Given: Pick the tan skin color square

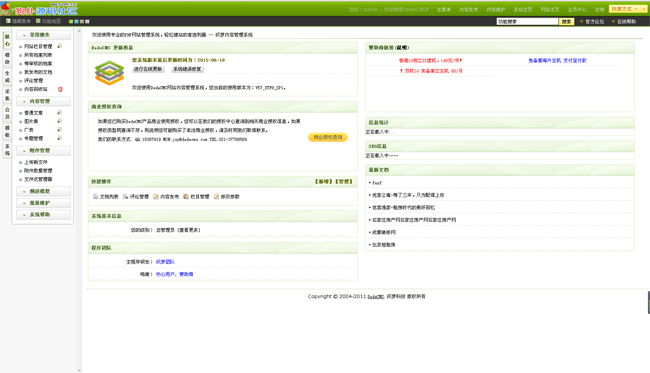Looking at the screenshot, I should coord(82,22).
